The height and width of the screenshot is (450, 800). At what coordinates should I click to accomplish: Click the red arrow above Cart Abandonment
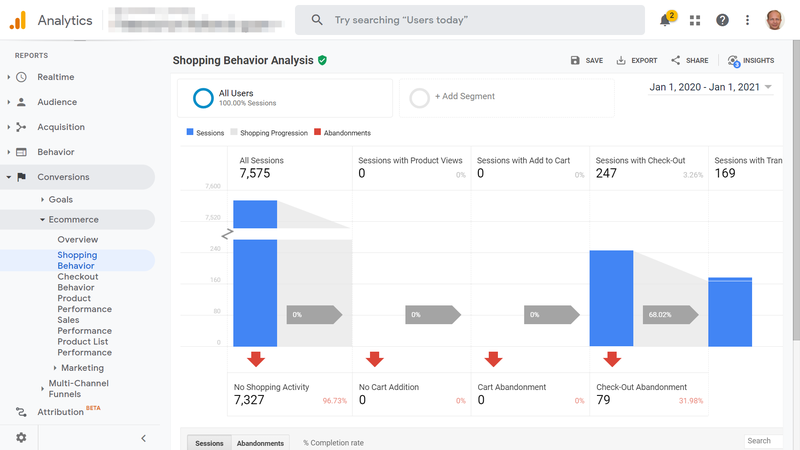tap(493, 359)
